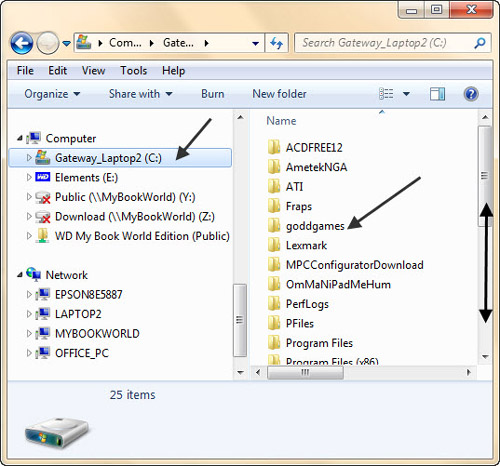
Task: Open the View menu
Action: click(x=93, y=71)
